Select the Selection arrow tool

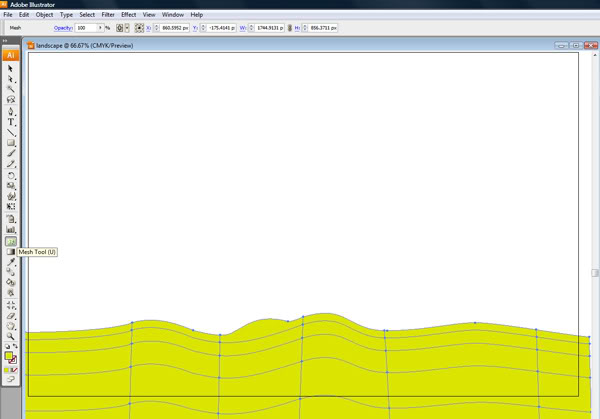tap(10, 68)
